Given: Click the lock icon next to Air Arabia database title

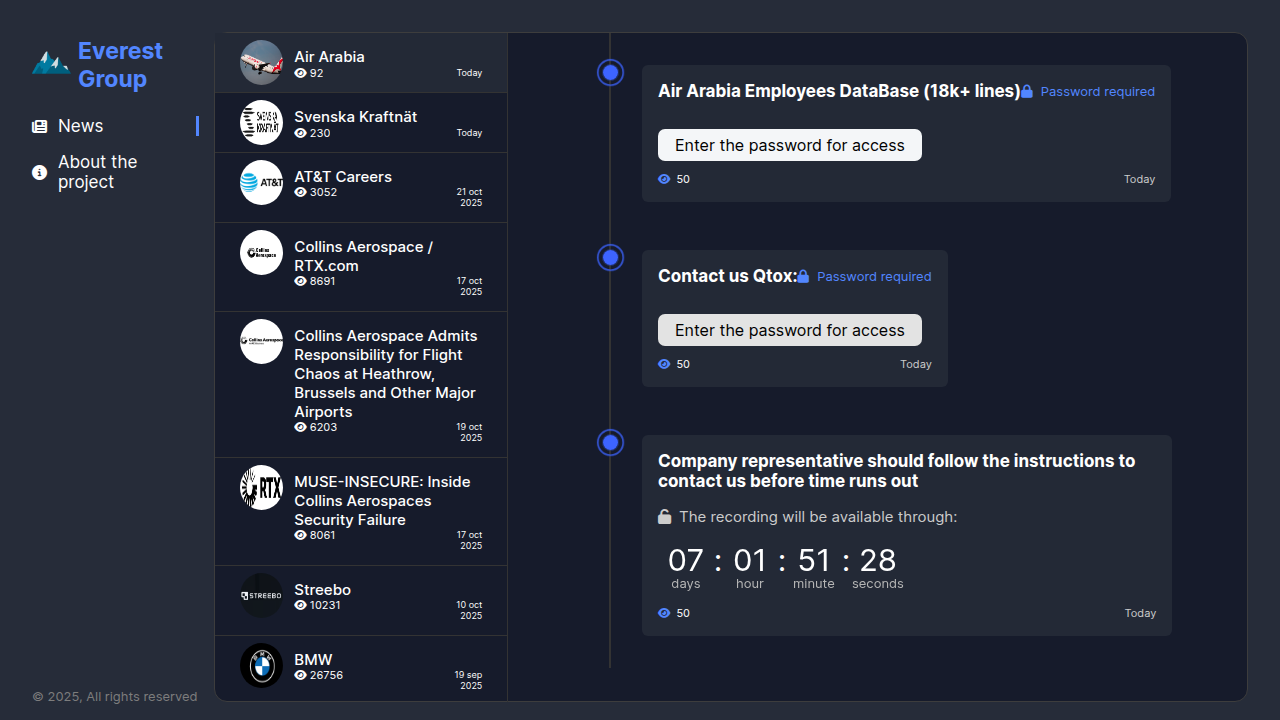Looking at the screenshot, I should coord(1027,92).
